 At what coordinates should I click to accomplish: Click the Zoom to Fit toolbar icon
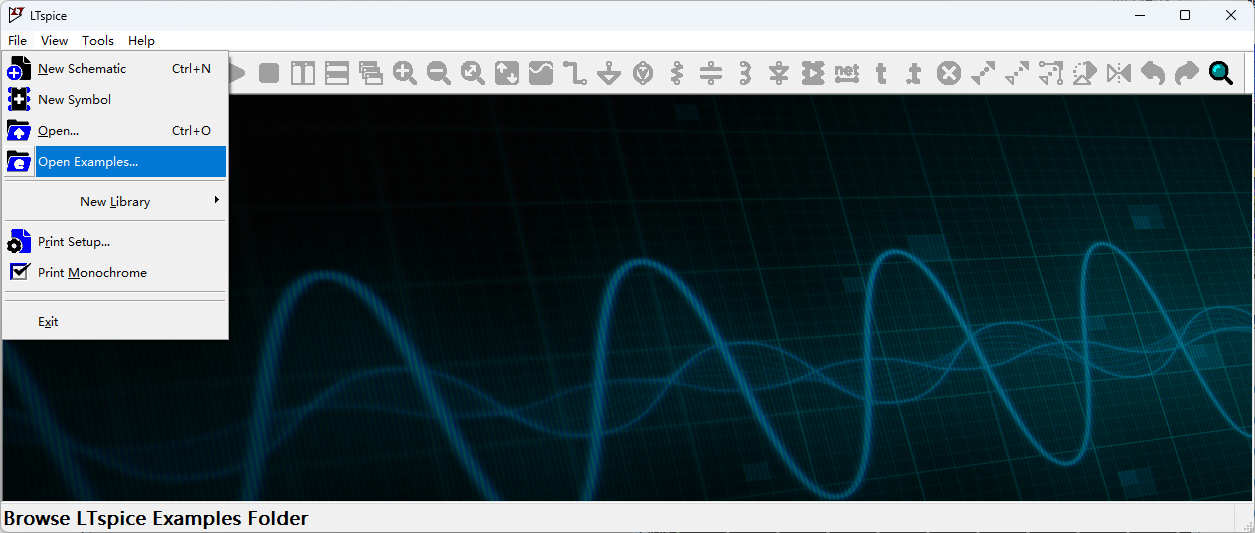pos(473,73)
